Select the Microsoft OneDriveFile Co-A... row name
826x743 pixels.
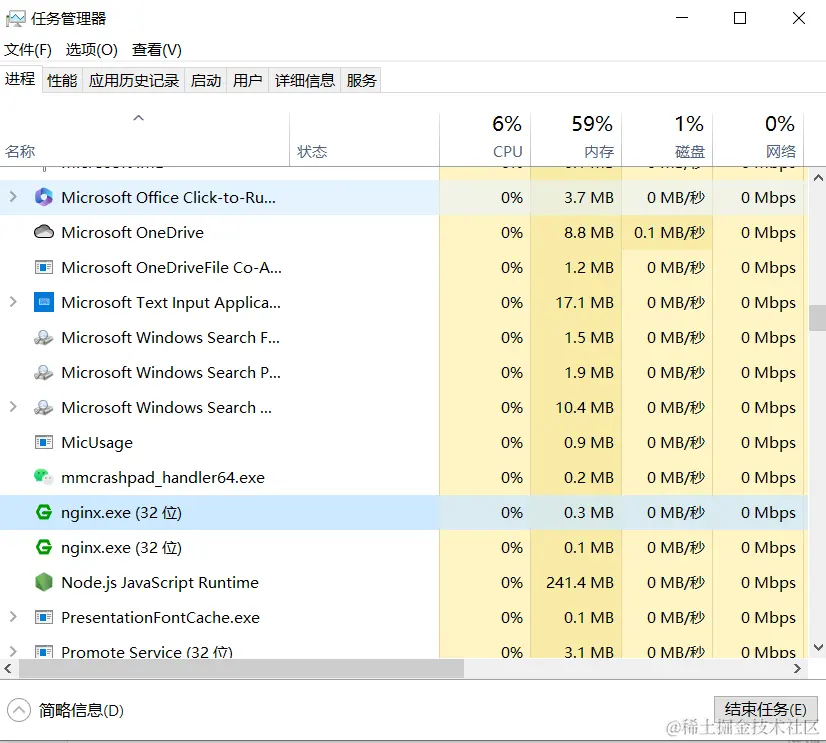172,268
